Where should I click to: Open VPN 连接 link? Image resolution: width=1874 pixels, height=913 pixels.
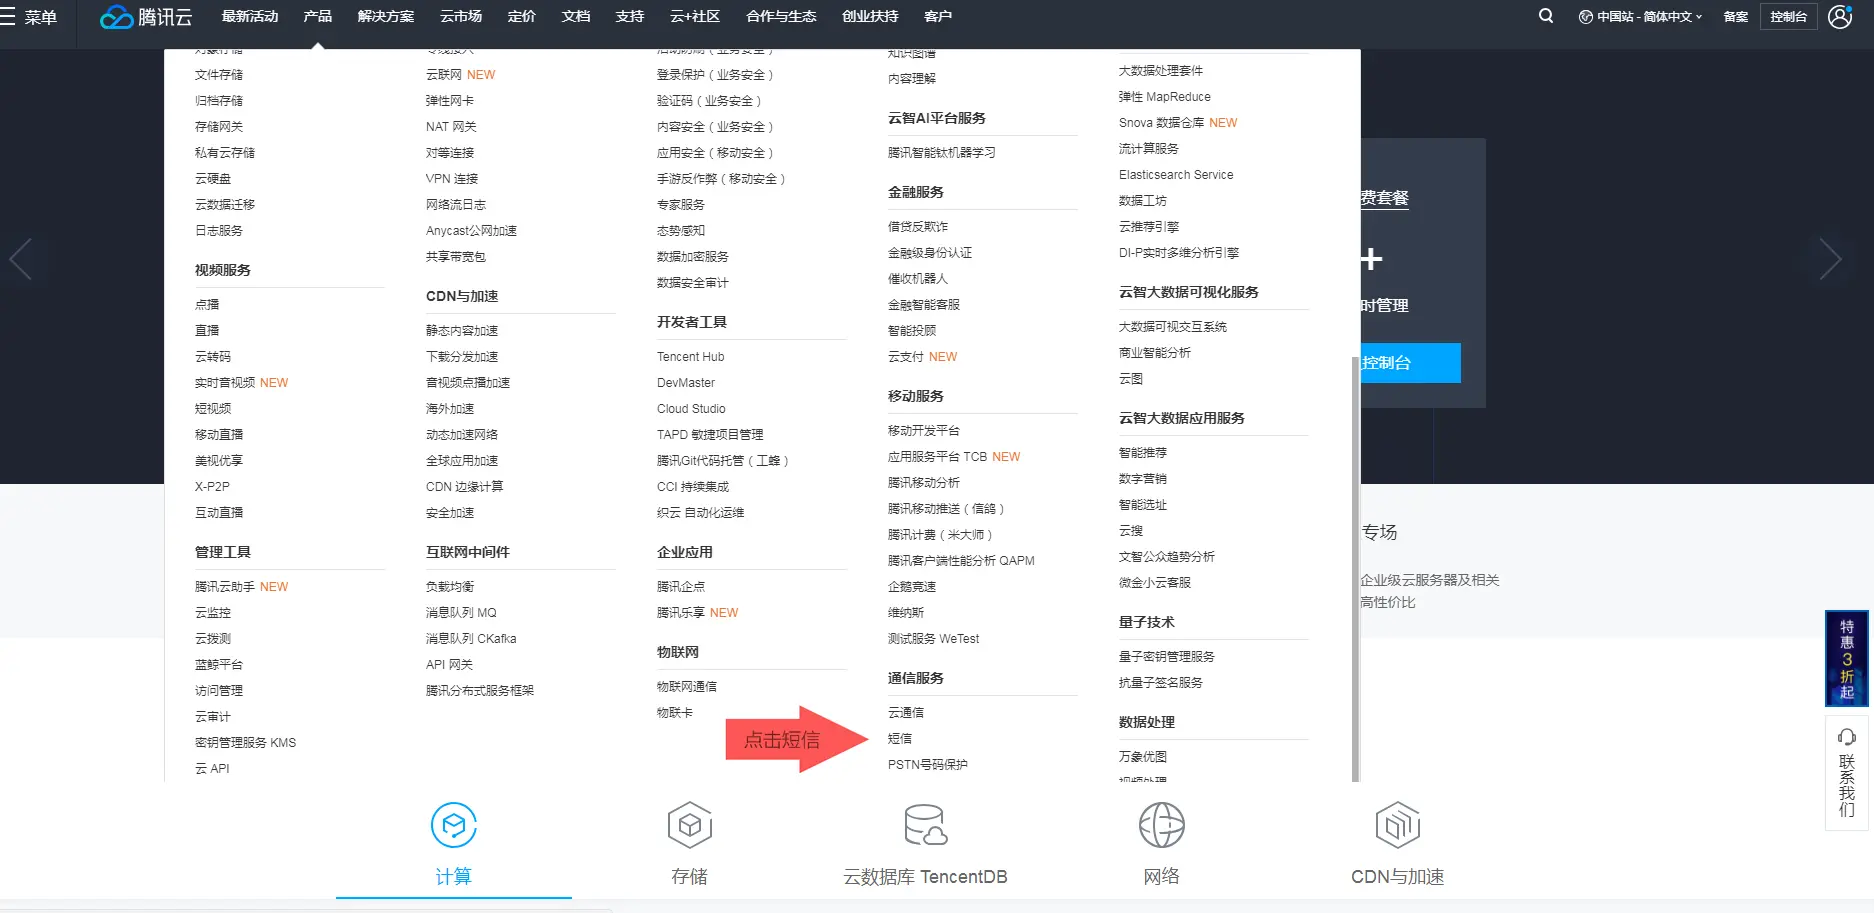point(452,179)
